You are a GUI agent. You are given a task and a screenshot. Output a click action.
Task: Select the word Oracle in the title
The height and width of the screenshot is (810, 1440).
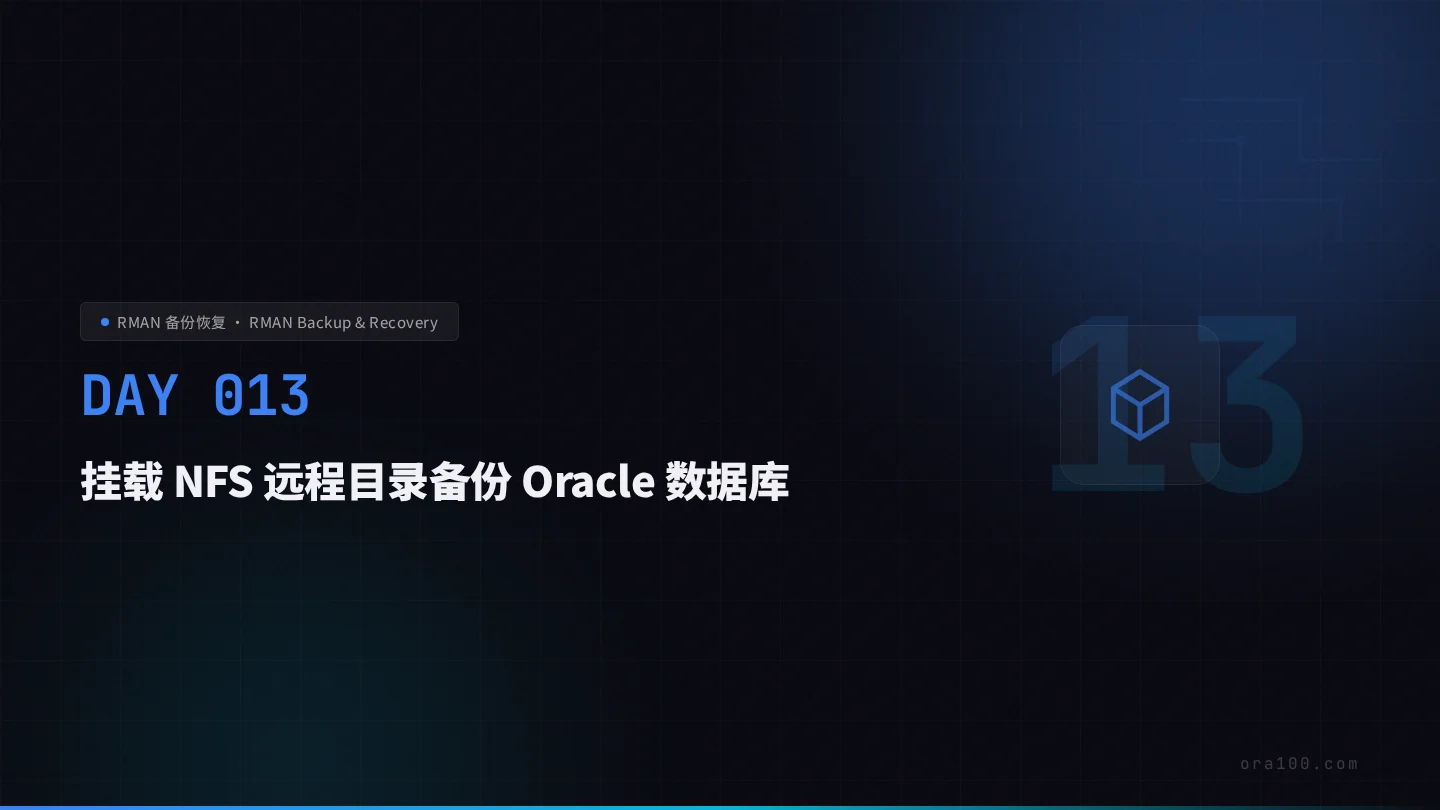588,482
